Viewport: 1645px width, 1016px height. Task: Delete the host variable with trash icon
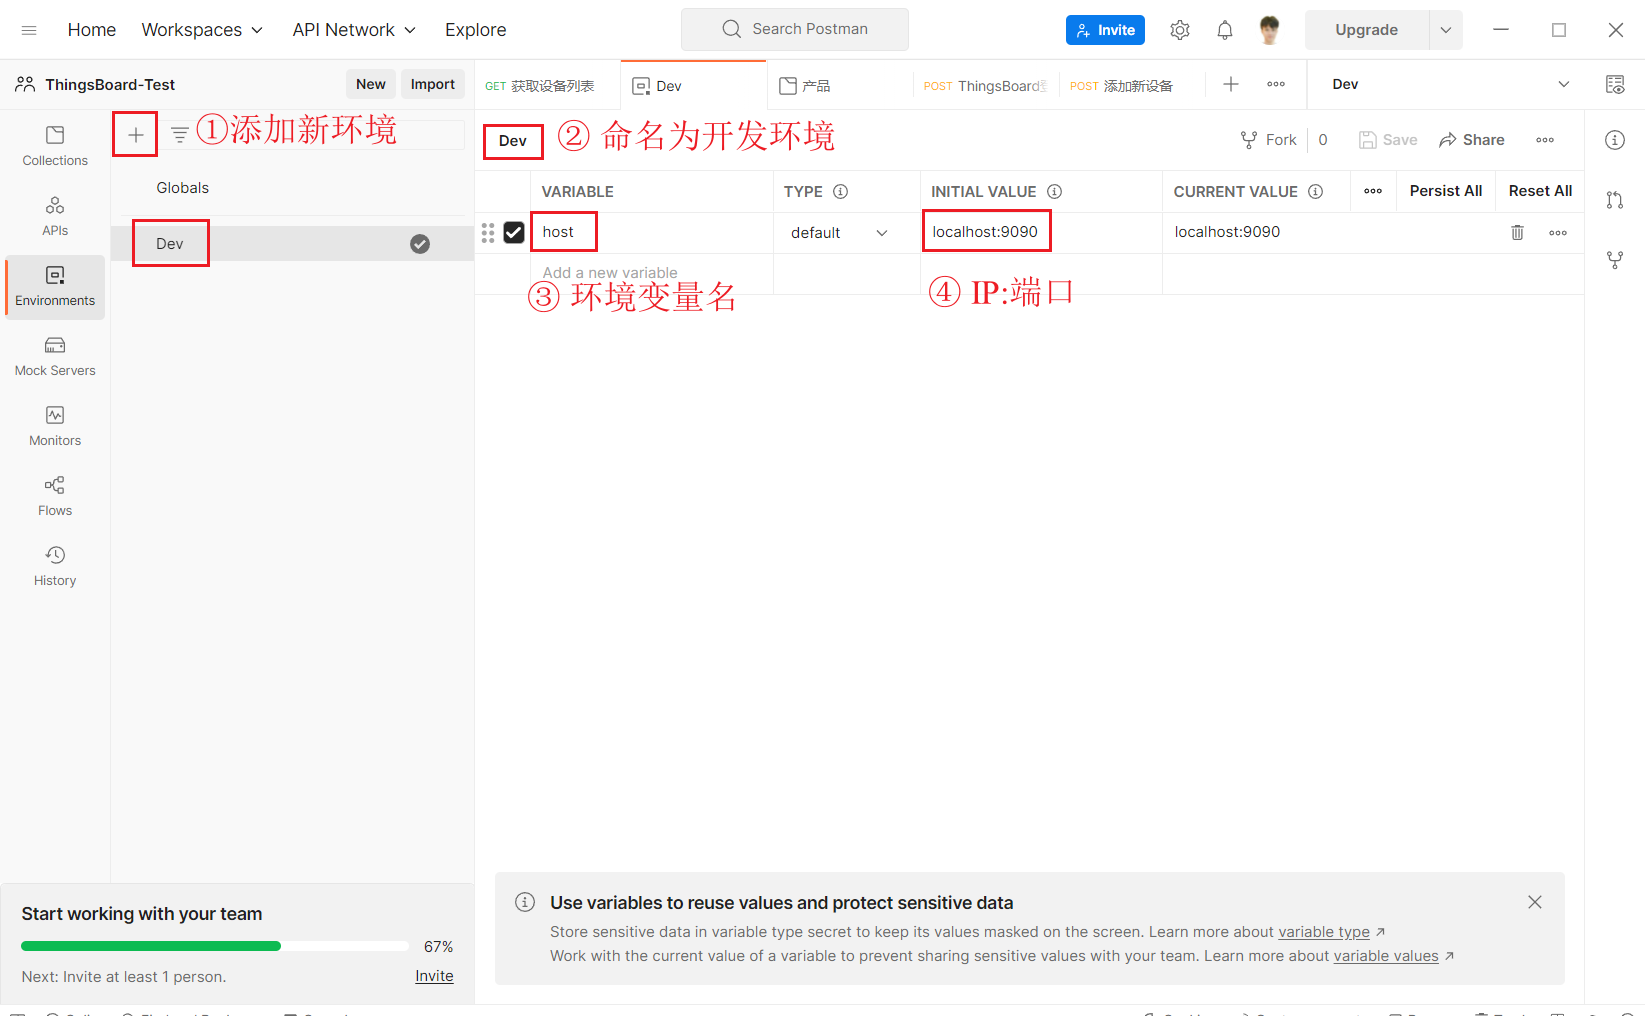tap(1517, 232)
